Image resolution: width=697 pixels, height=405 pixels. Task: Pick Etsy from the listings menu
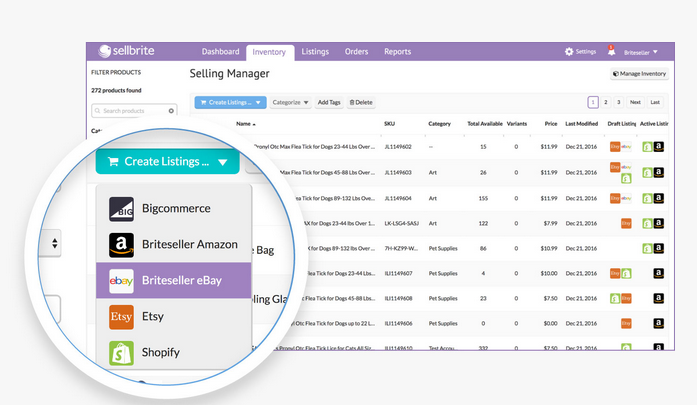(x=174, y=316)
